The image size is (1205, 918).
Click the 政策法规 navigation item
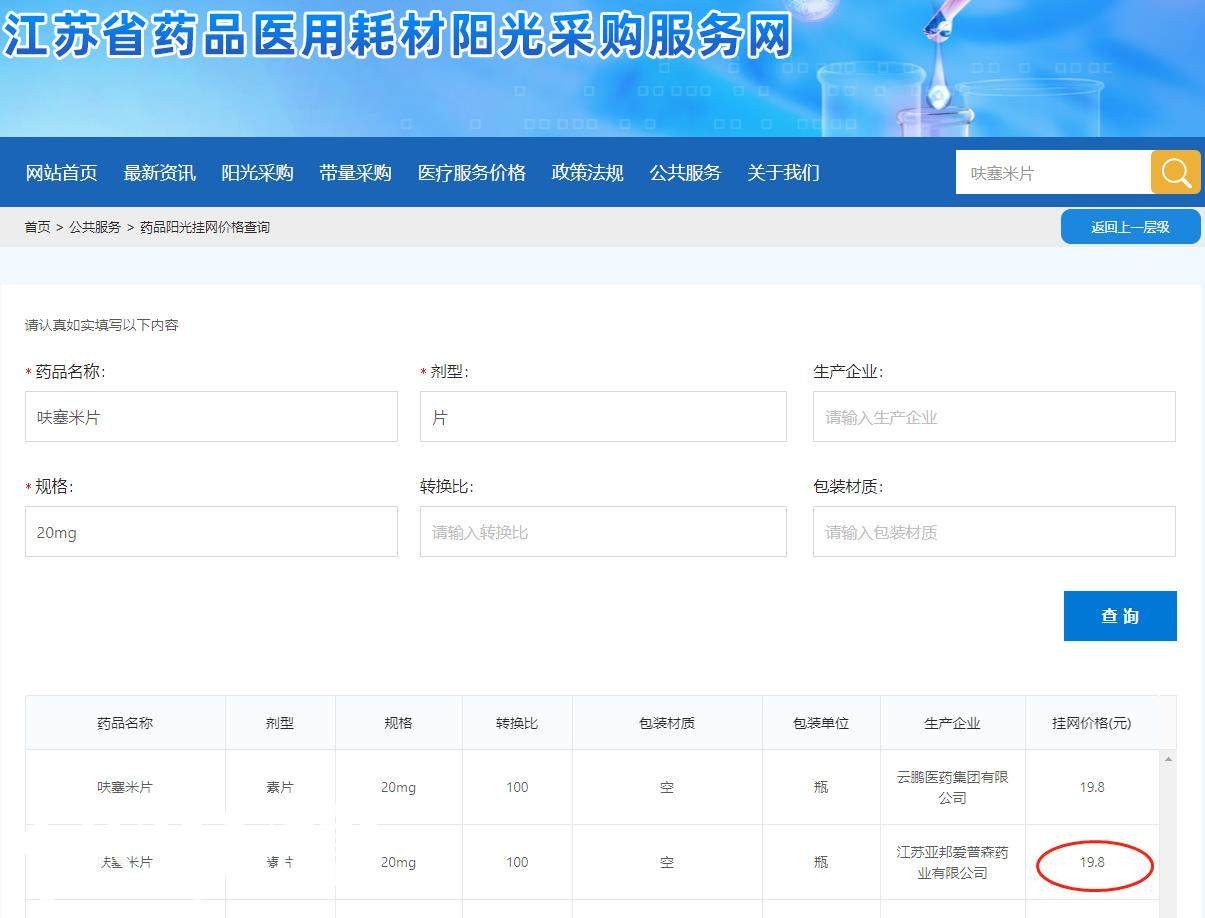point(587,173)
